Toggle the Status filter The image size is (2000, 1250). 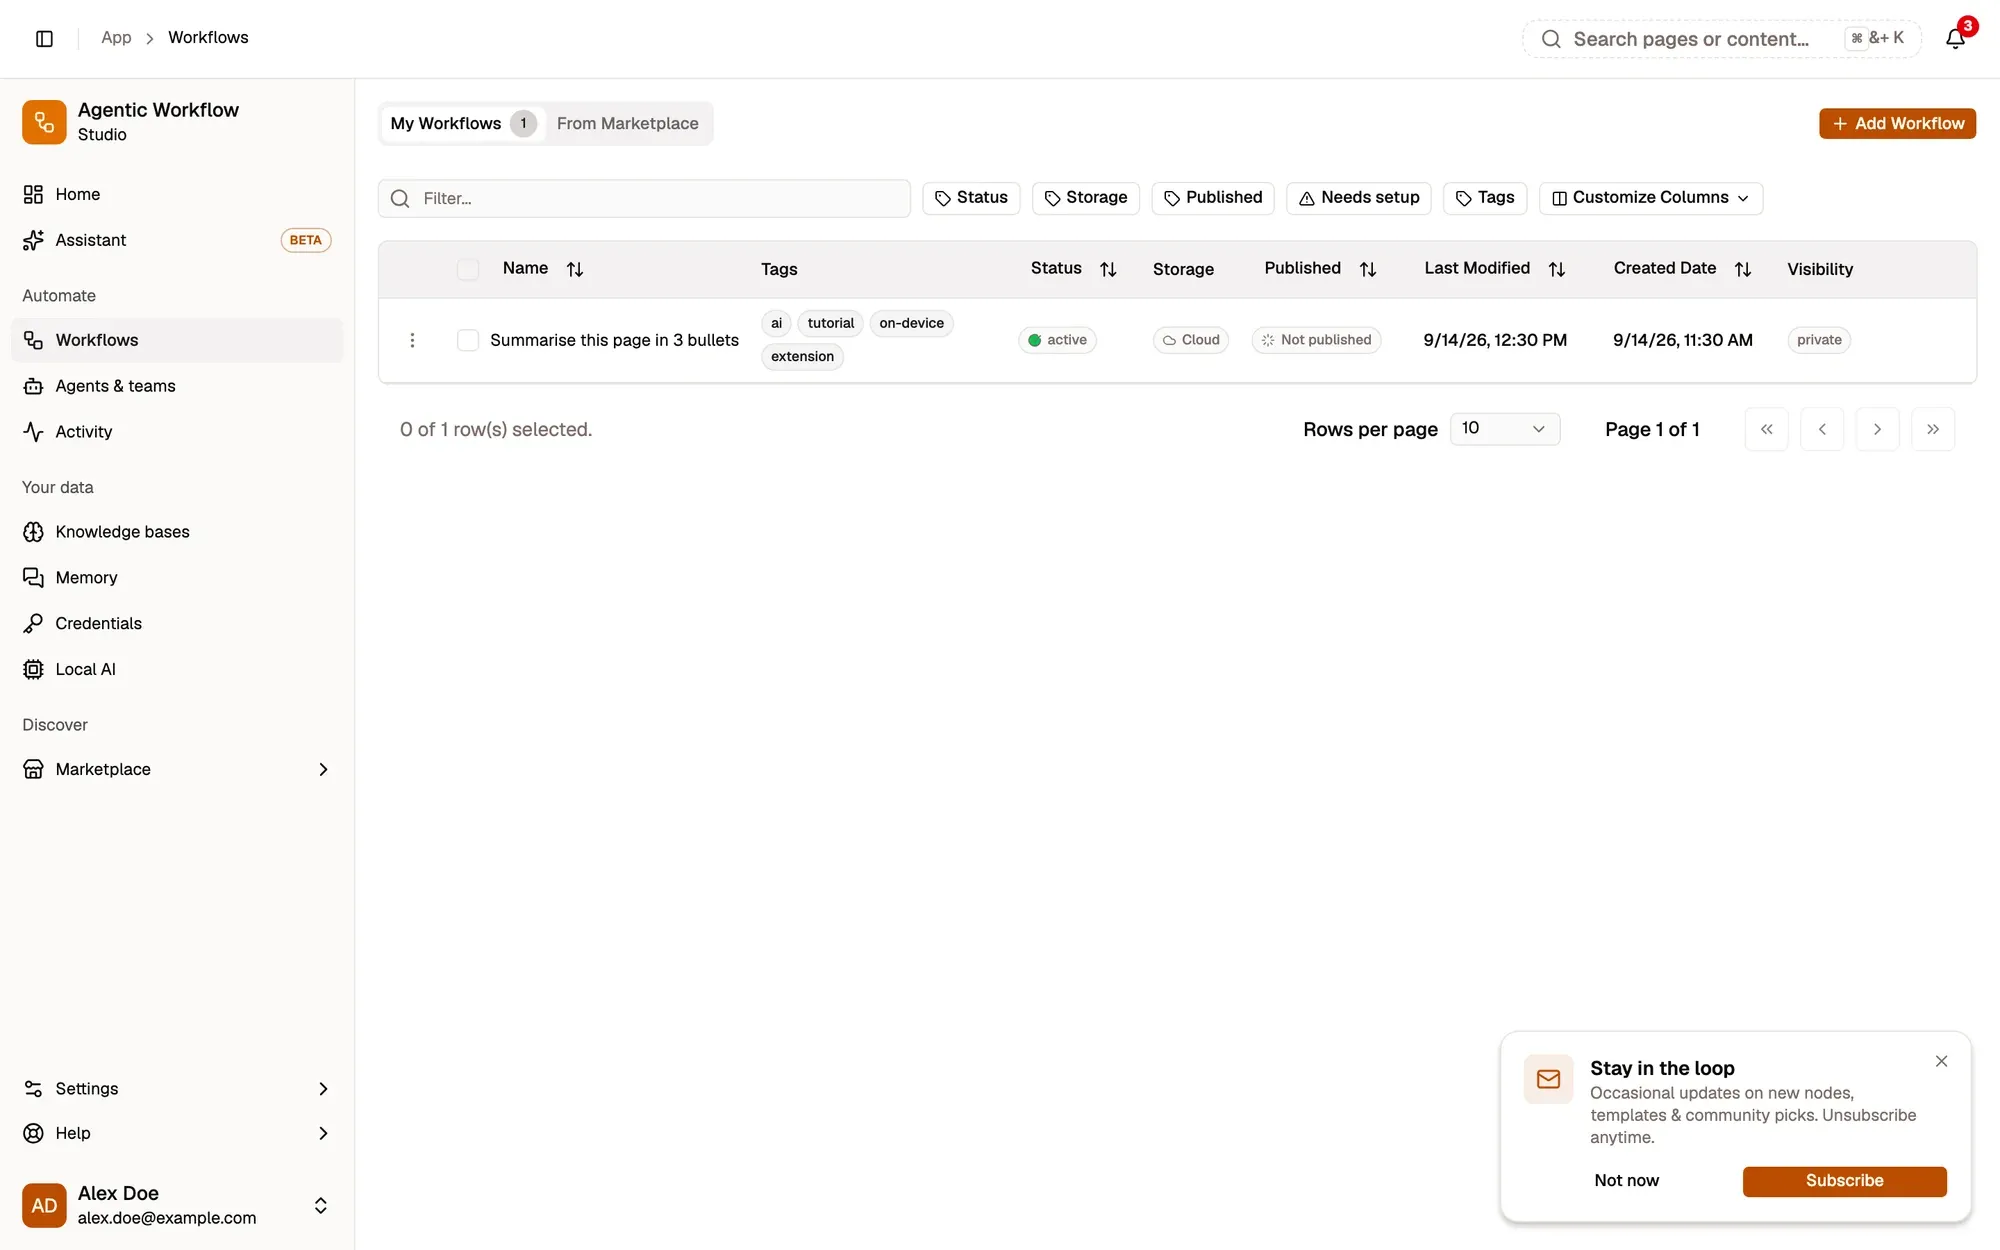click(971, 198)
